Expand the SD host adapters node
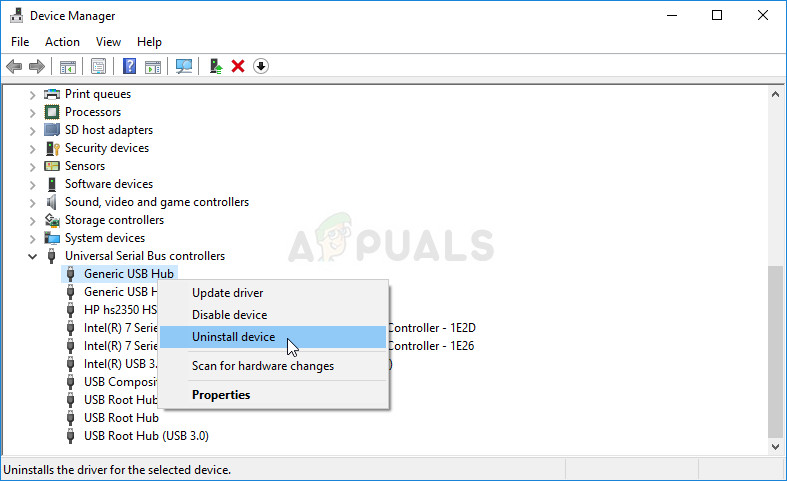787x481 pixels. [x=33, y=131]
